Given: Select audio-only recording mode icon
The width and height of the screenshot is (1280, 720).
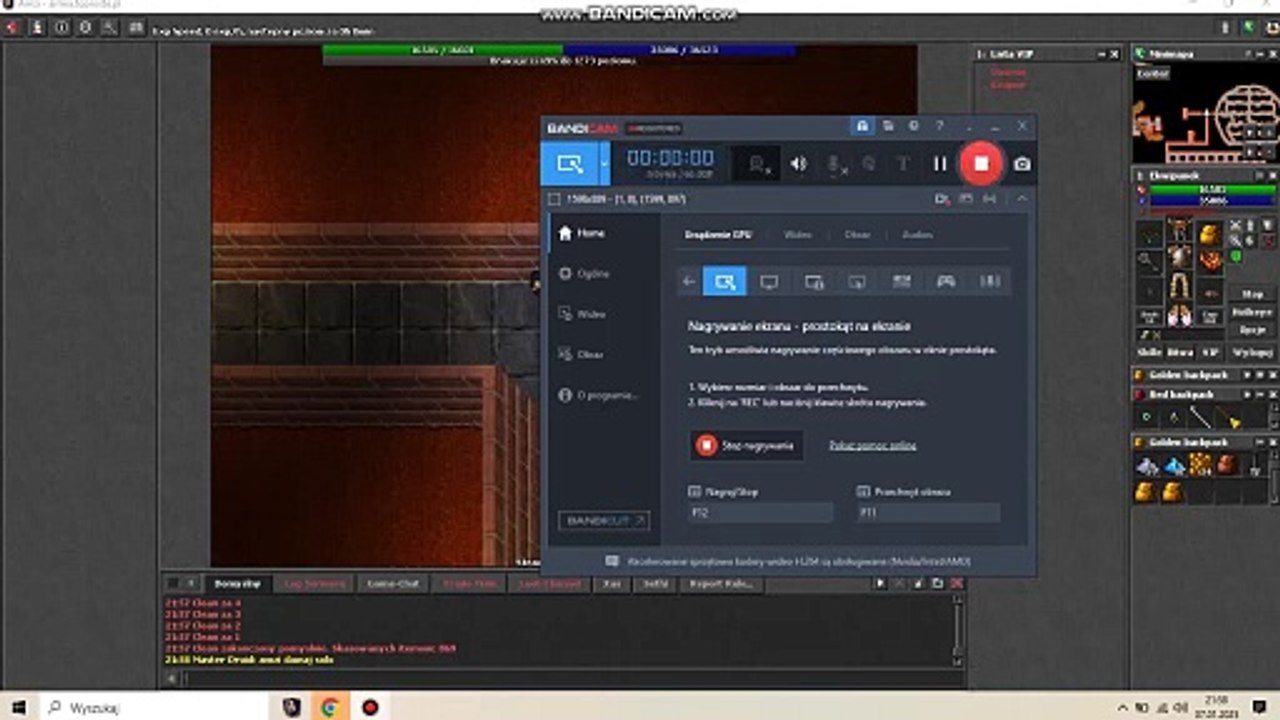Looking at the screenshot, I should pyautogui.click(x=990, y=282).
